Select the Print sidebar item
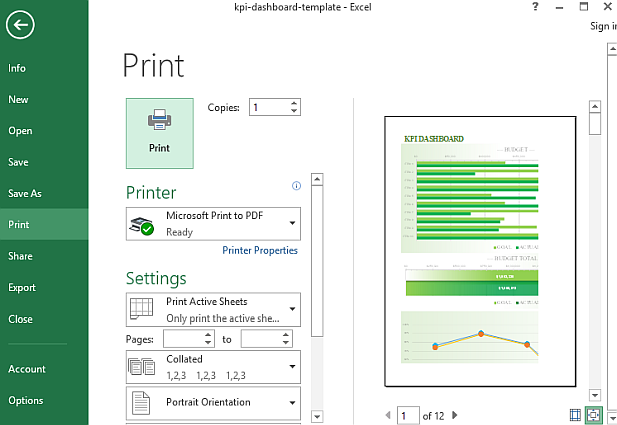 click(44, 224)
